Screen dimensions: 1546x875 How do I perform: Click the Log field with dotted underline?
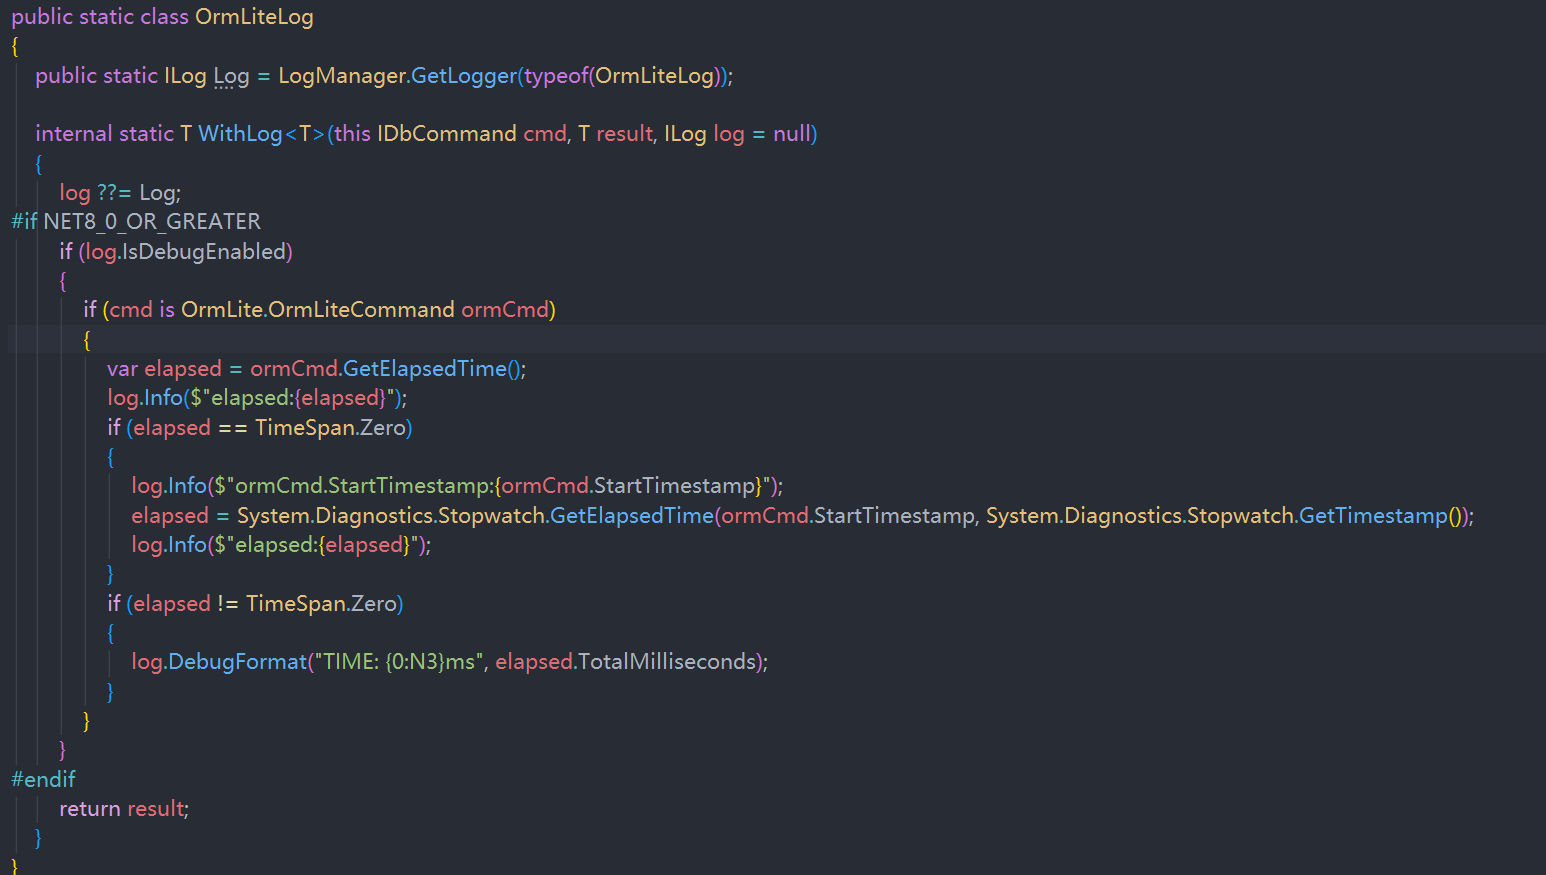click(231, 76)
